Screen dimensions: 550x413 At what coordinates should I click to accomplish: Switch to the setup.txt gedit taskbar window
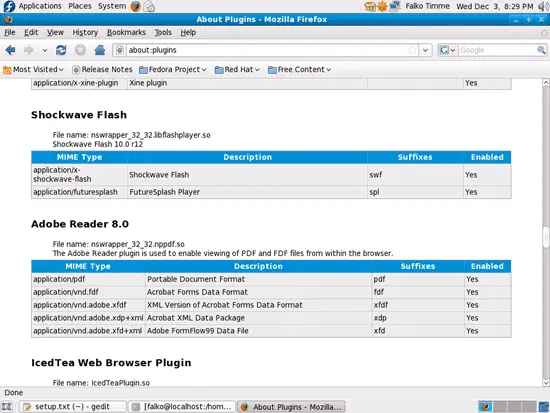point(73,407)
